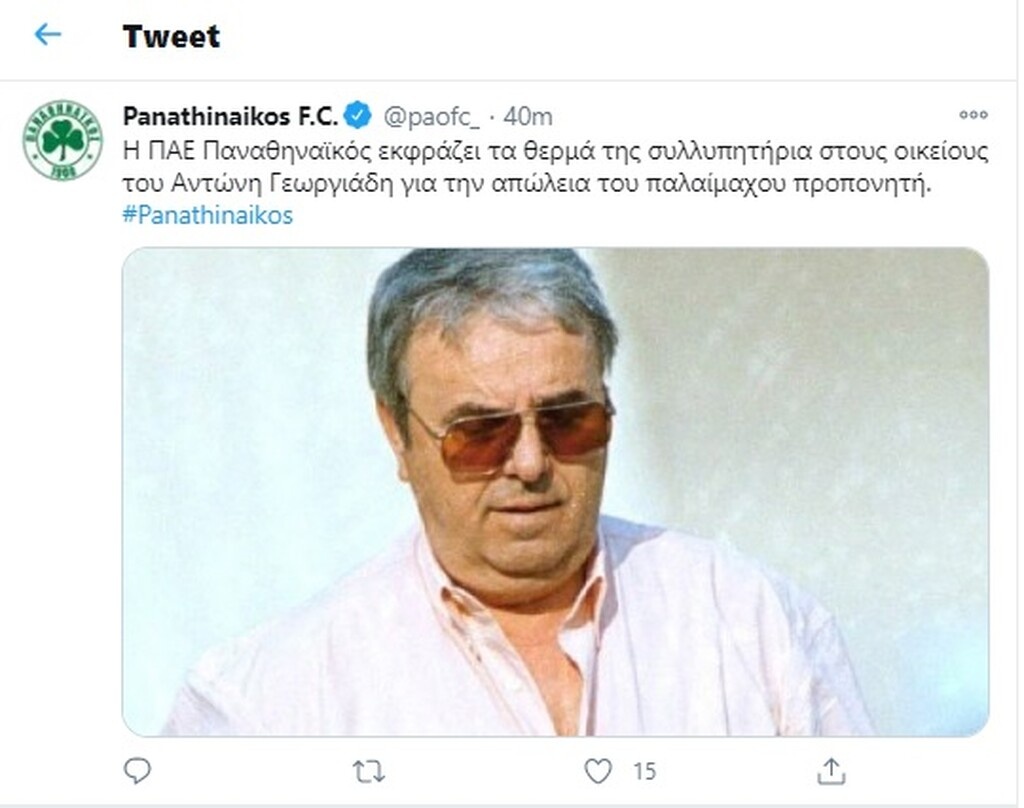Open the #Panathinaikos hashtag page
The image size is (1024, 808).
click(207, 215)
